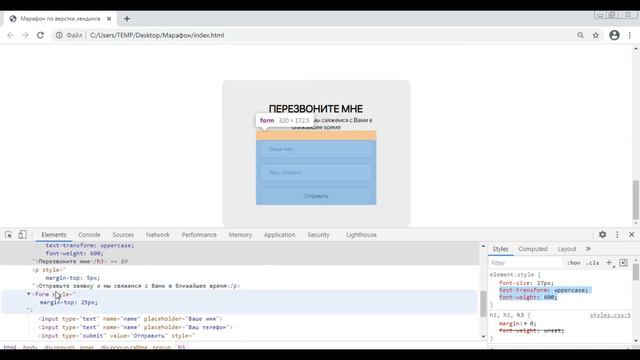Click the styles.css source link
The image size is (640, 360).
pos(610,315)
